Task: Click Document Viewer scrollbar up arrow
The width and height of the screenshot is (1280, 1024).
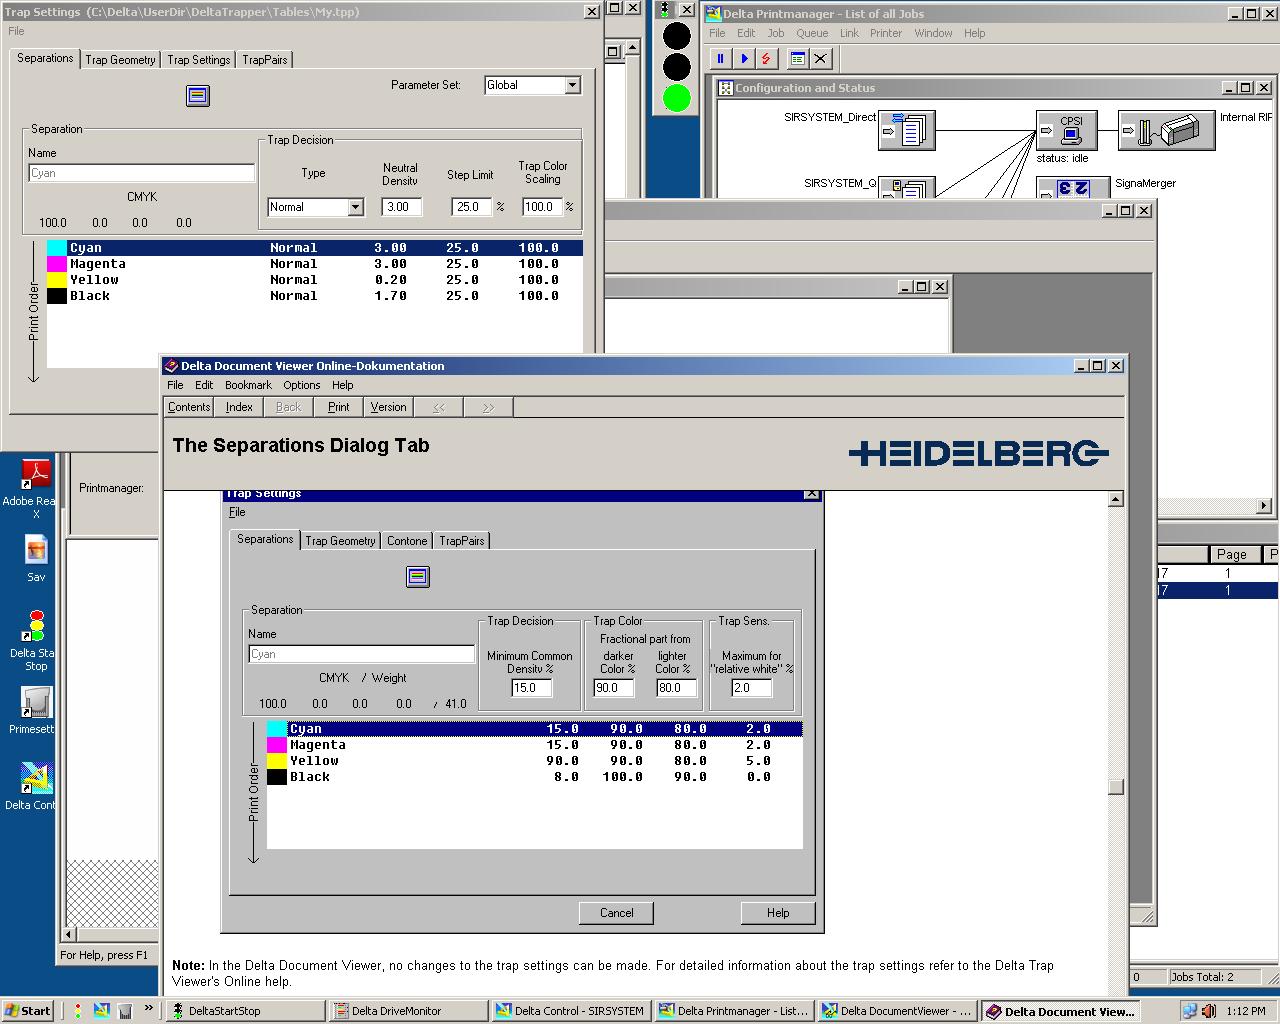Action: coord(1117,499)
